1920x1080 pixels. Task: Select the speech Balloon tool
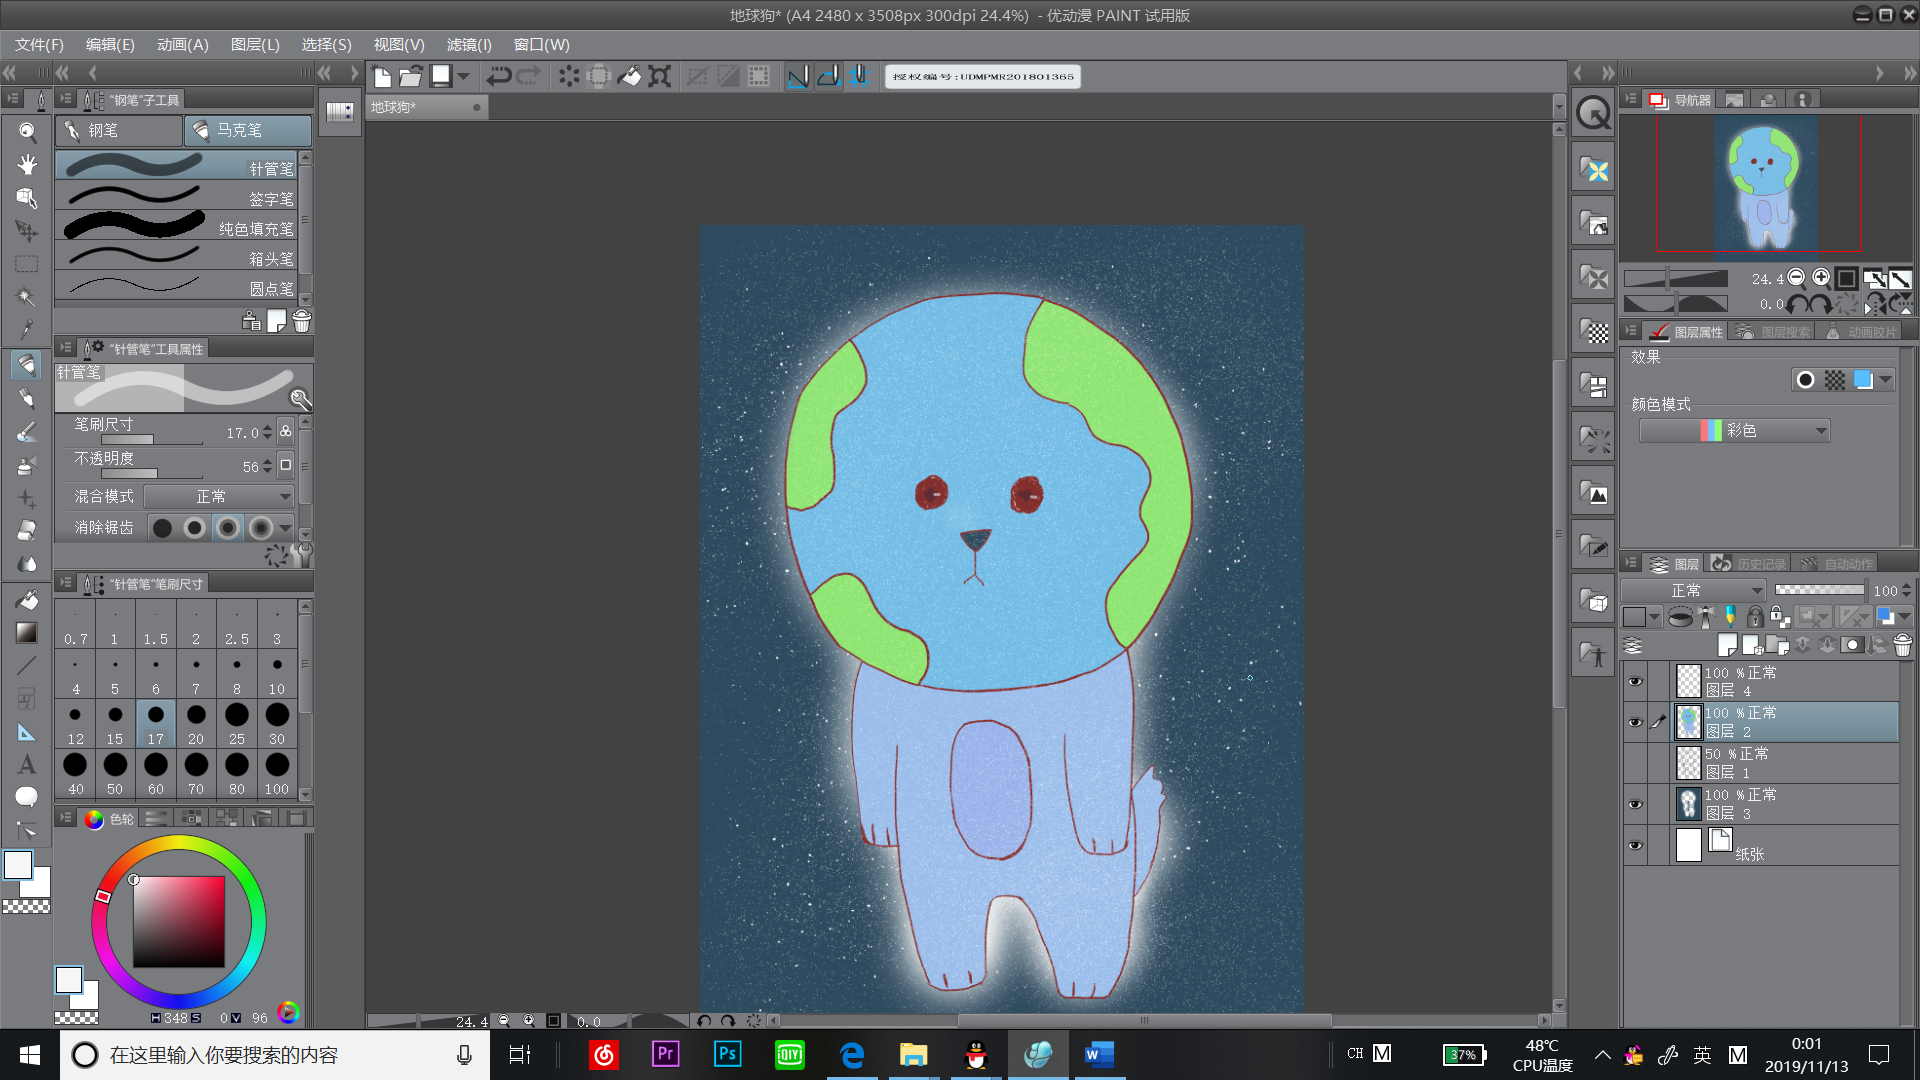[27, 797]
